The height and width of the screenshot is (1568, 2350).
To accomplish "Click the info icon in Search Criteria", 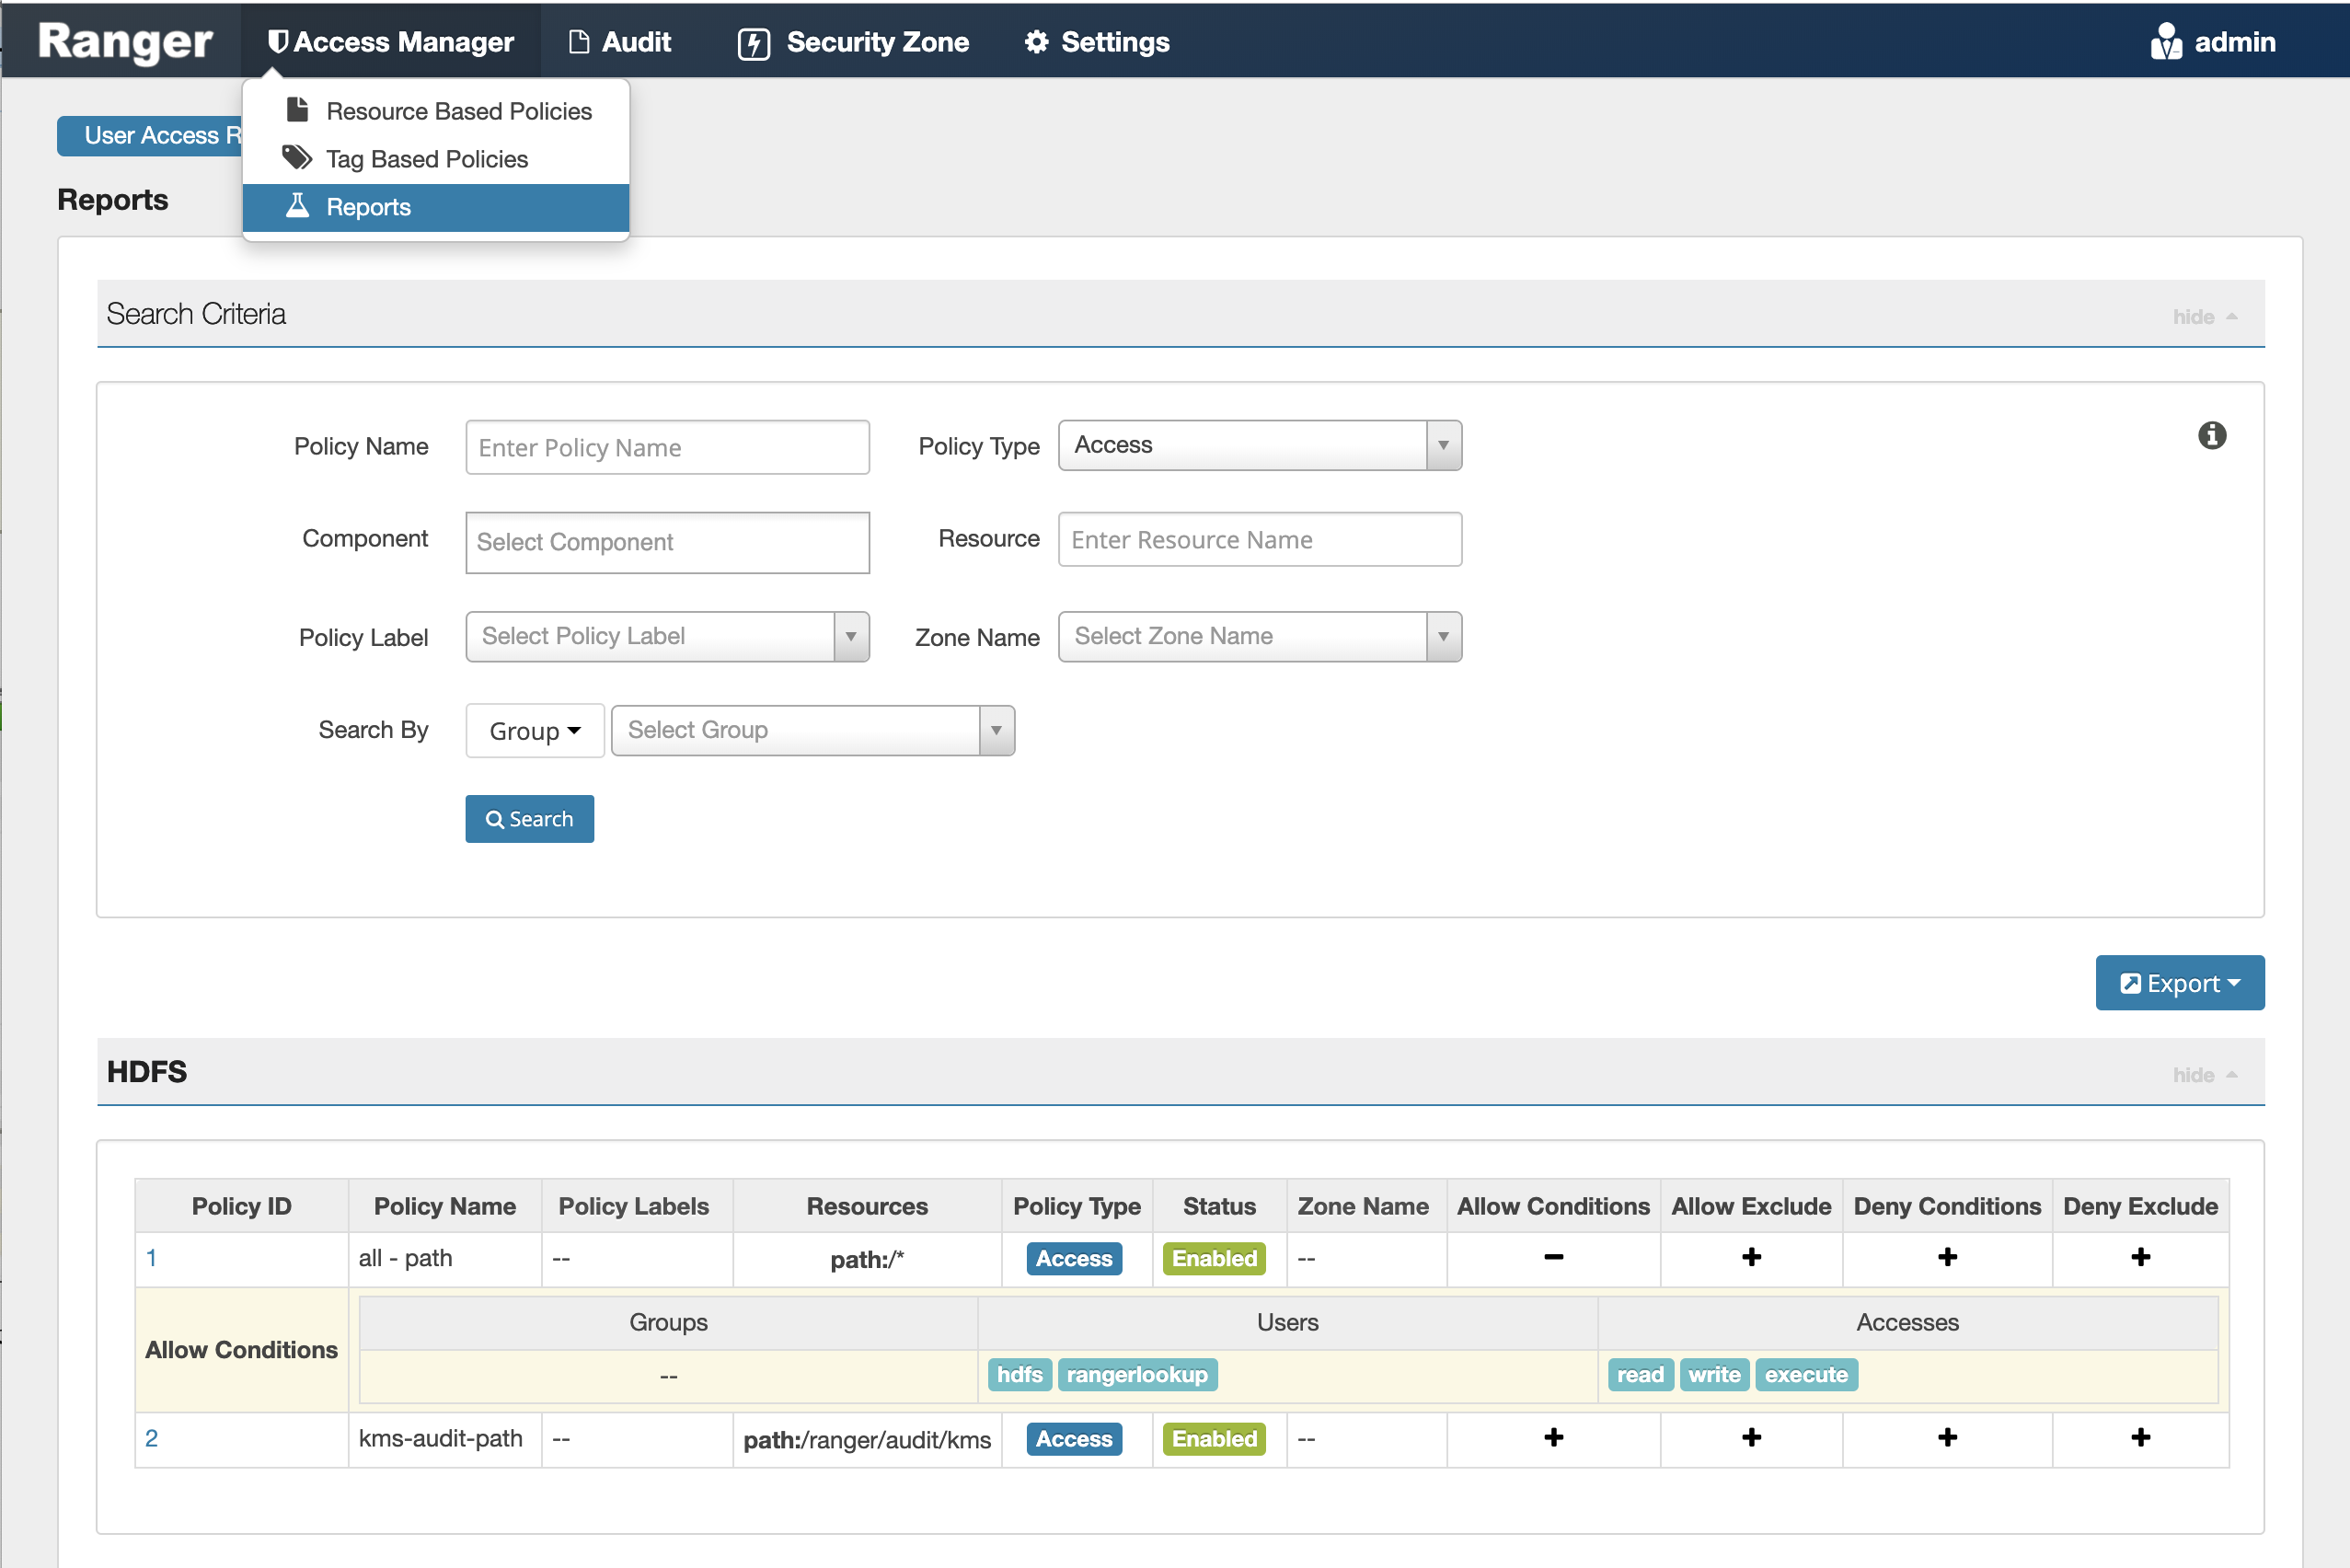I will pos(2211,435).
